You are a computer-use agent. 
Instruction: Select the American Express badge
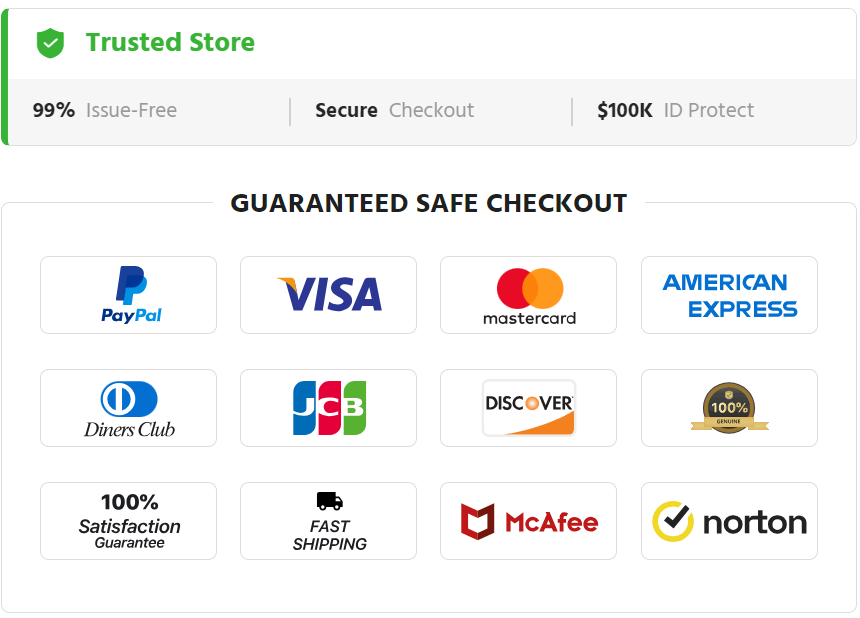[729, 295]
